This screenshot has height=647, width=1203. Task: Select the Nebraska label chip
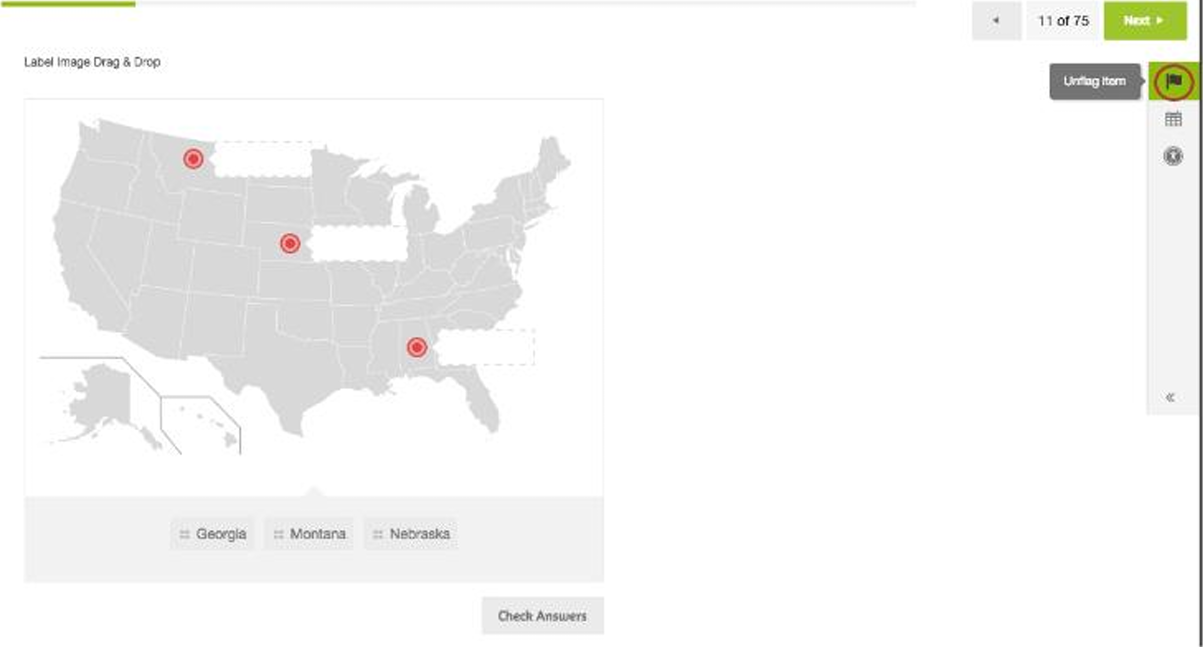(x=410, y=534)
